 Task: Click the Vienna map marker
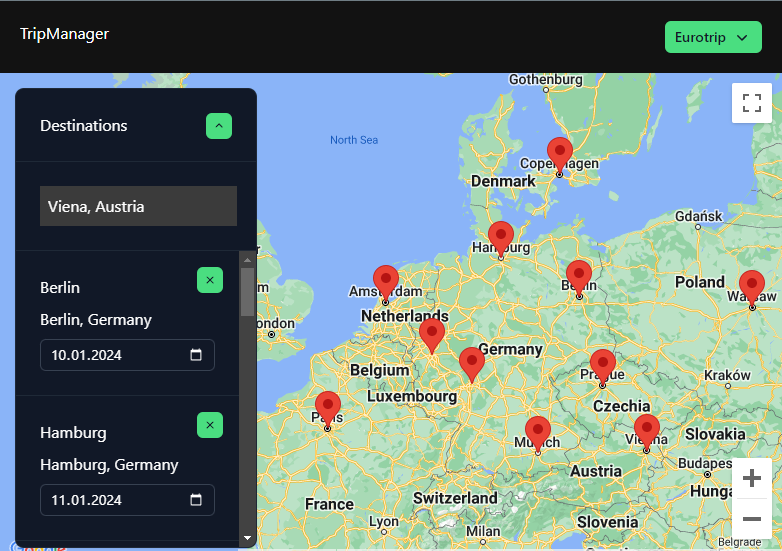pyautogui.click(x=647, y=432)
